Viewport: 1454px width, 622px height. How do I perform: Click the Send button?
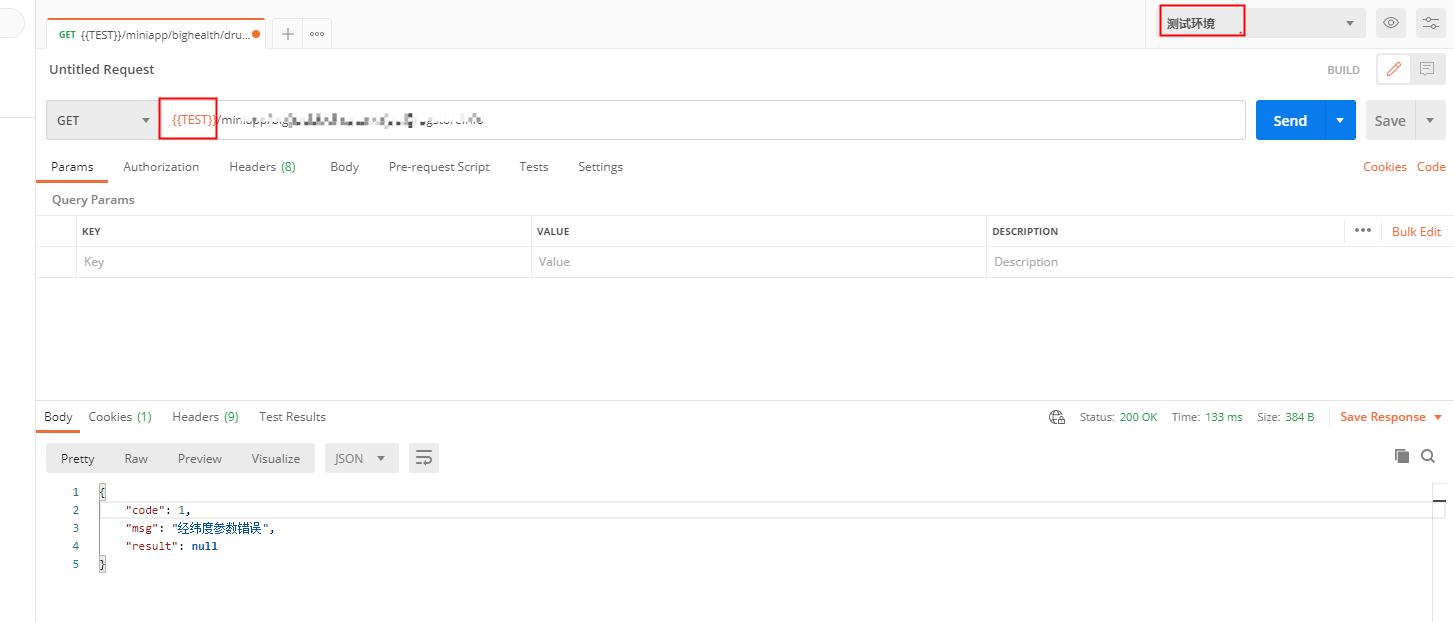1290,120
